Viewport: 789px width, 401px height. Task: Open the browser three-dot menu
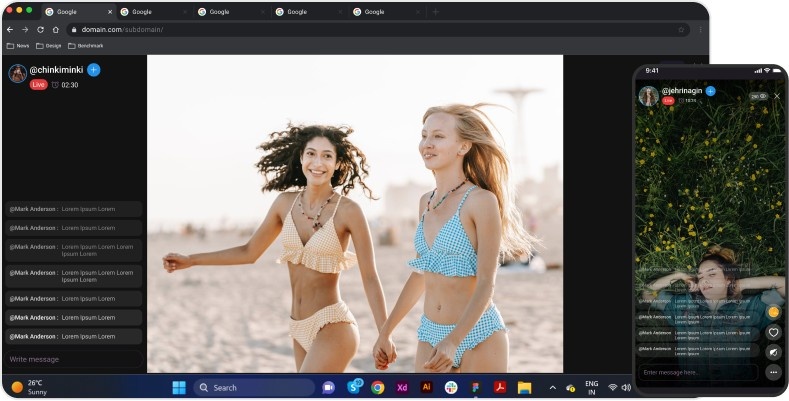(700, 30)
